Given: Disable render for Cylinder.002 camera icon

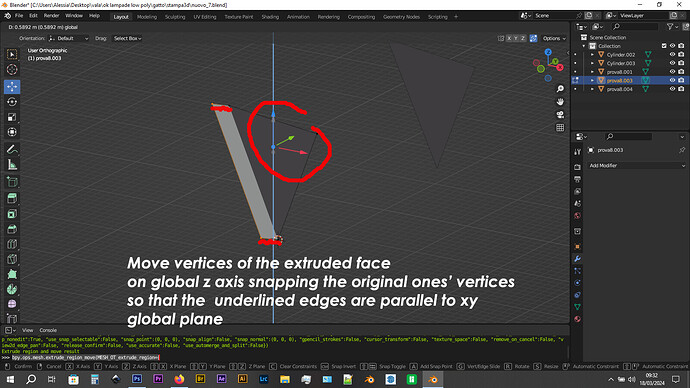Looking at the screenshot, I should tap(681, 55).
